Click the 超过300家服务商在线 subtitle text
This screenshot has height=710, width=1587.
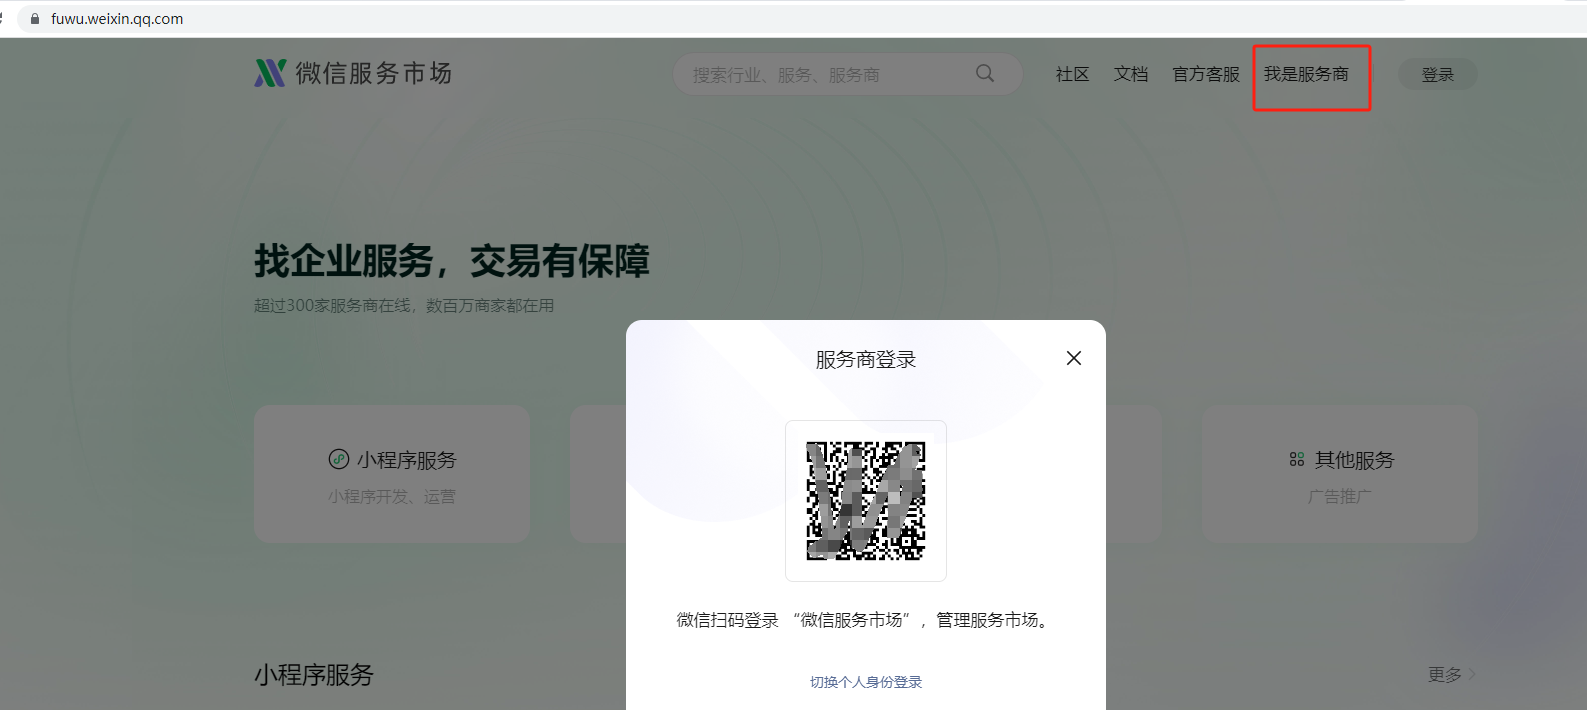tap(404, 305)
